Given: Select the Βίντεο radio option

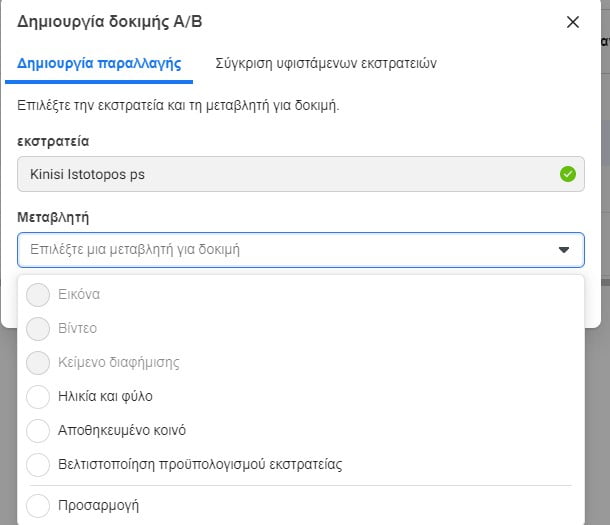Looking at the screenshot, I should click(38, 328).
